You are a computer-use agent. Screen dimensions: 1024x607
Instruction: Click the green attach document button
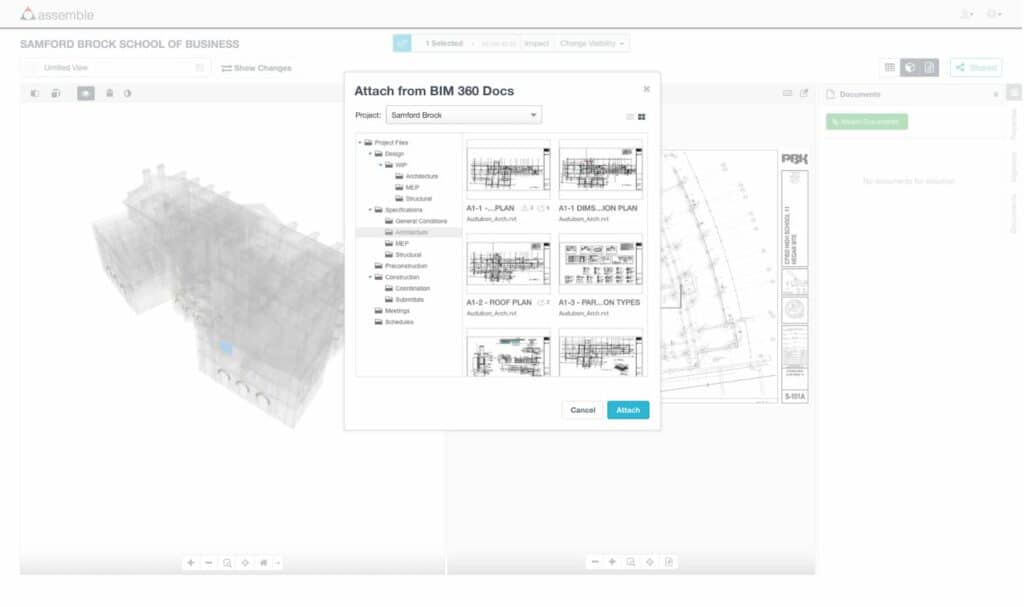tap(867, 122)
